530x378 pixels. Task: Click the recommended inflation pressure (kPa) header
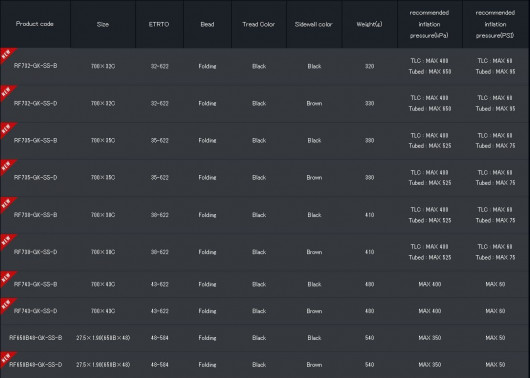tap(429, 24)
